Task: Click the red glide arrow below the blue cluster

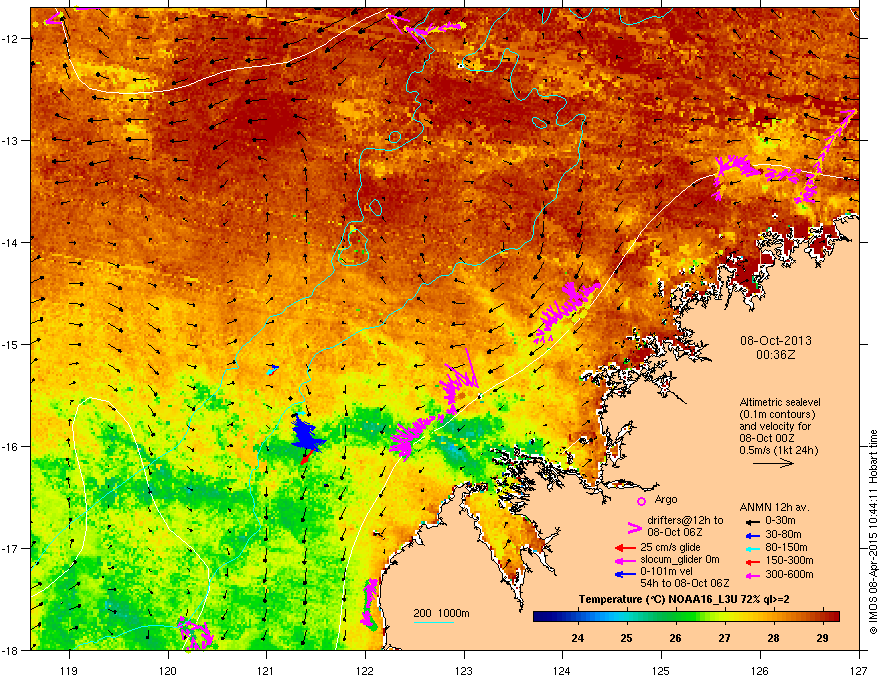Action: [x=305, y=458]
